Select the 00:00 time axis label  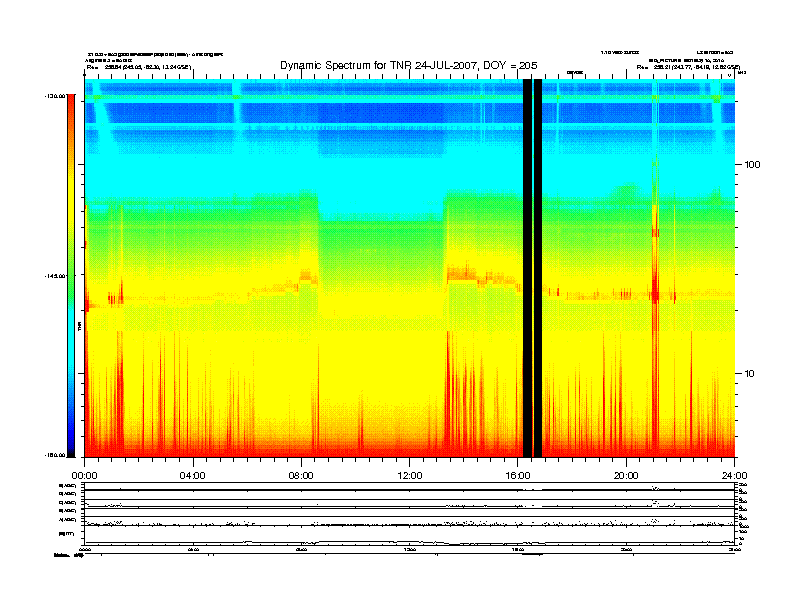[x=84, y=476]
